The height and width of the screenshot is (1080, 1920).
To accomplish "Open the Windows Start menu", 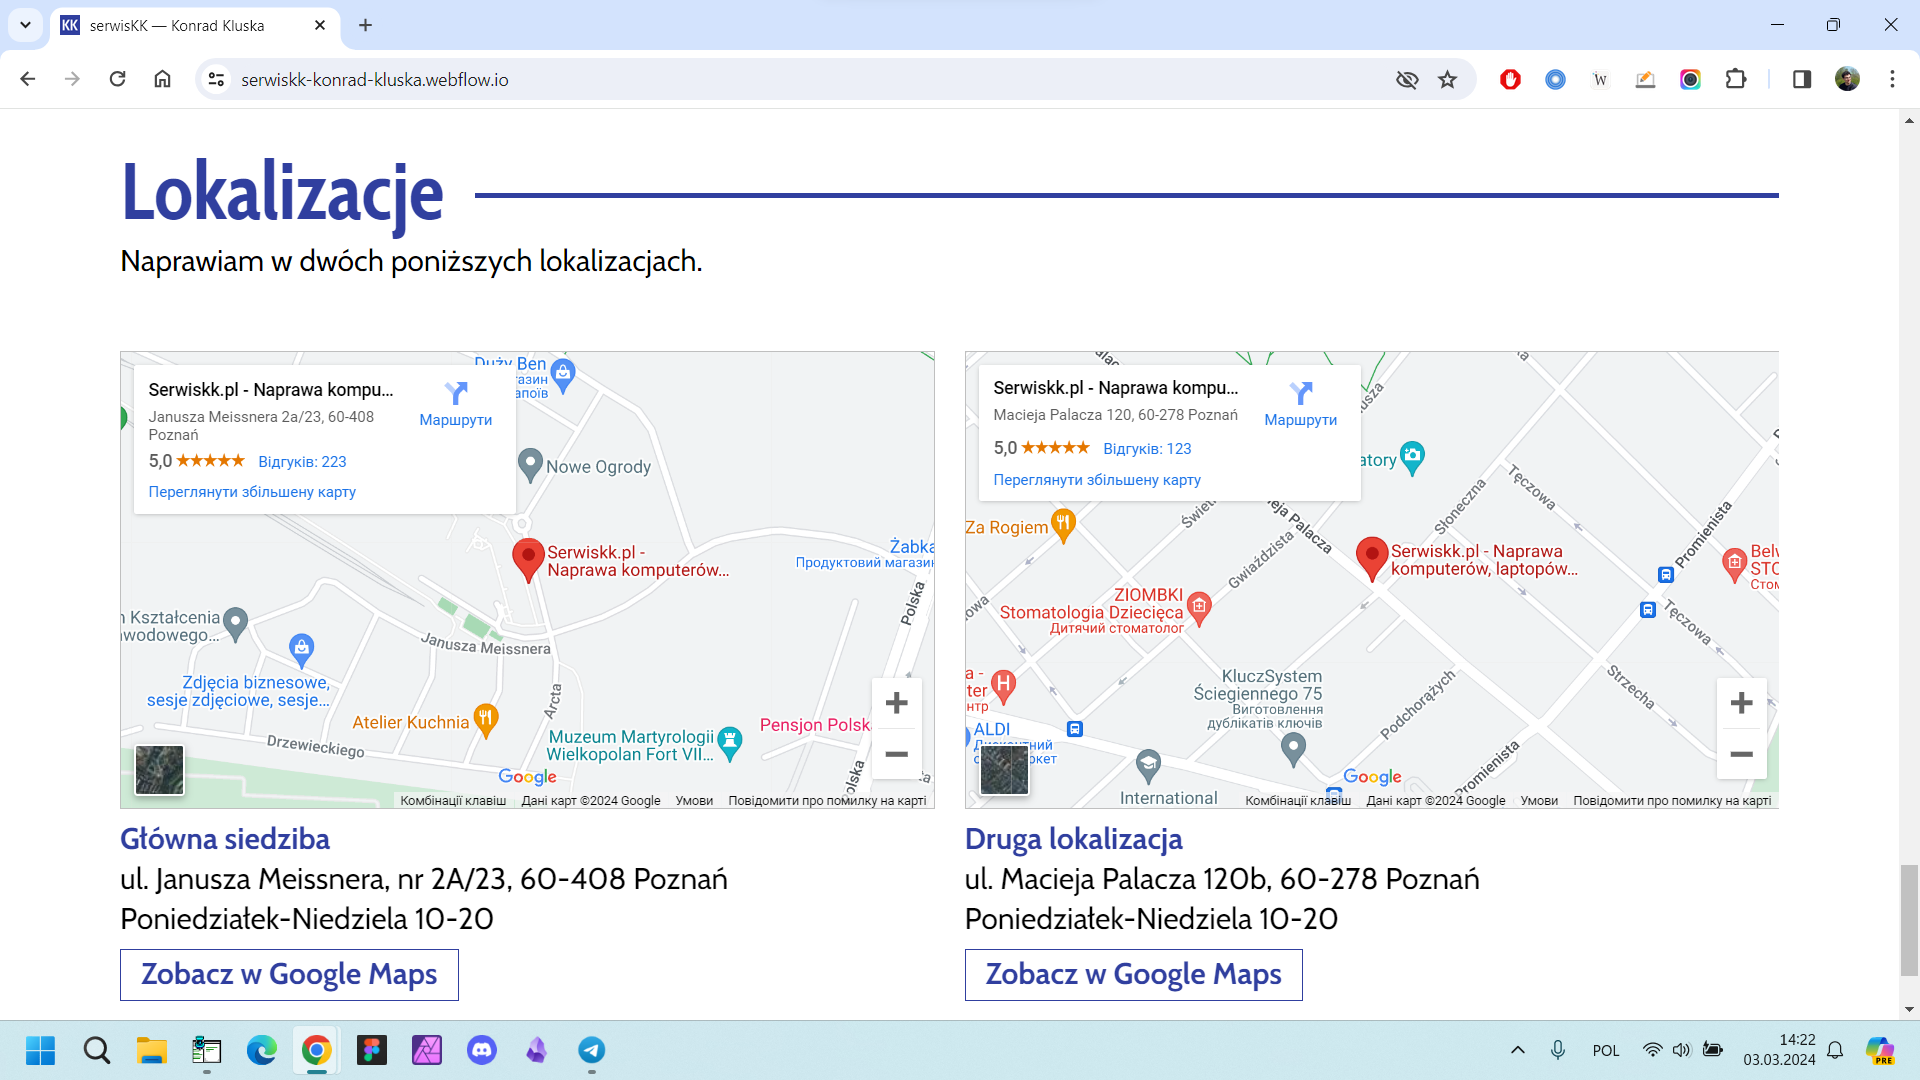I will point(40,1051).
